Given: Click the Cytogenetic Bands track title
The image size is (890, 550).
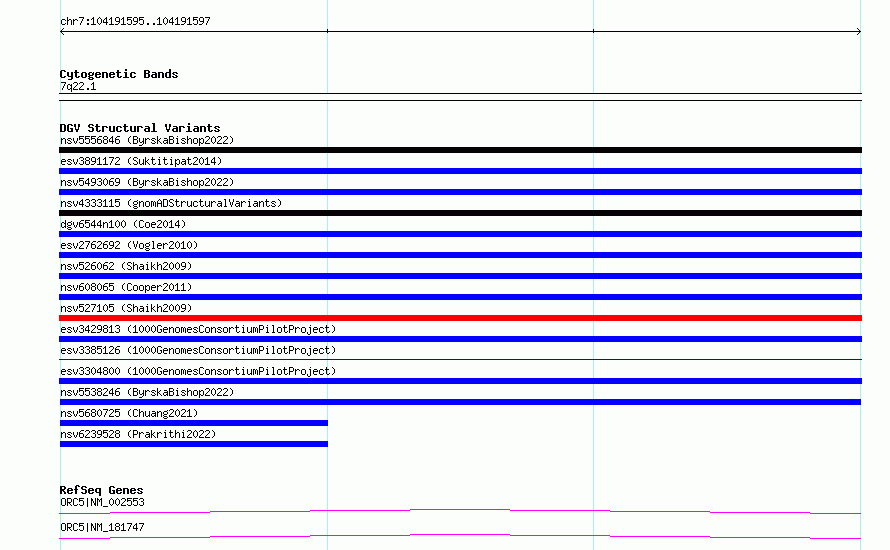Looking at the screenshot, I should [119, 74].
